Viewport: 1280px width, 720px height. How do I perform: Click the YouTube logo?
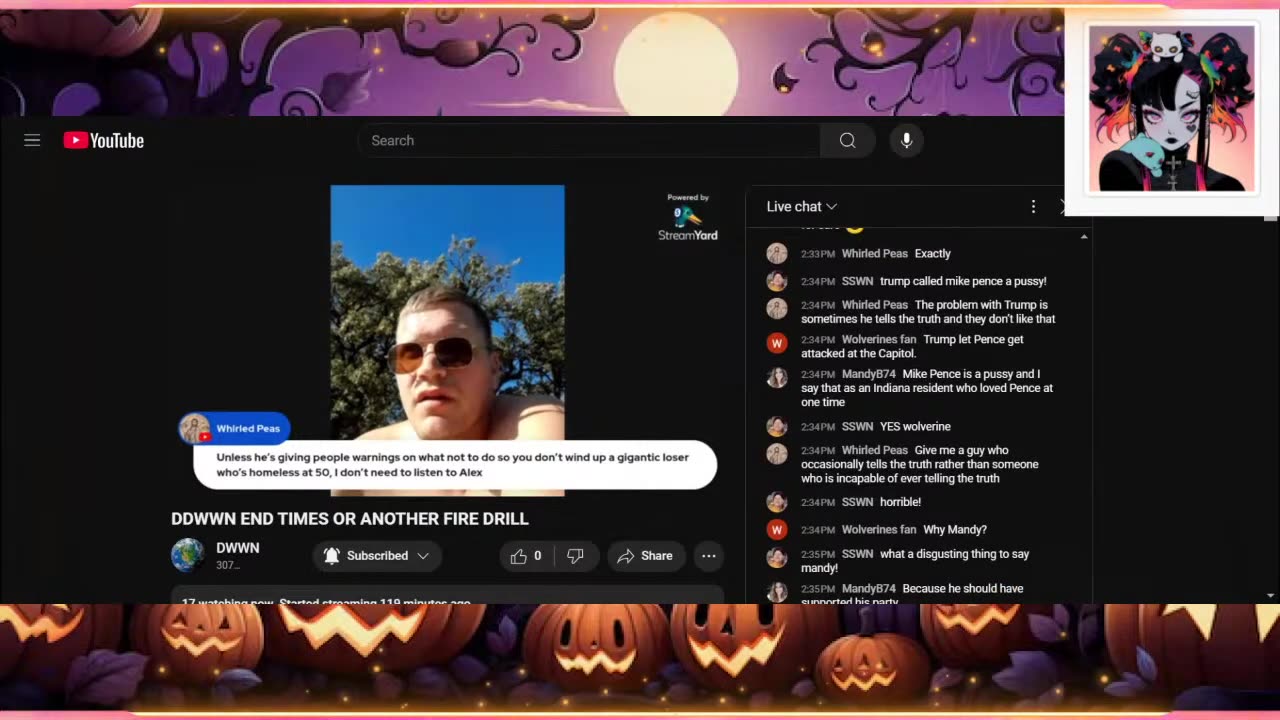pyautogui.click(x=104, y=141)
